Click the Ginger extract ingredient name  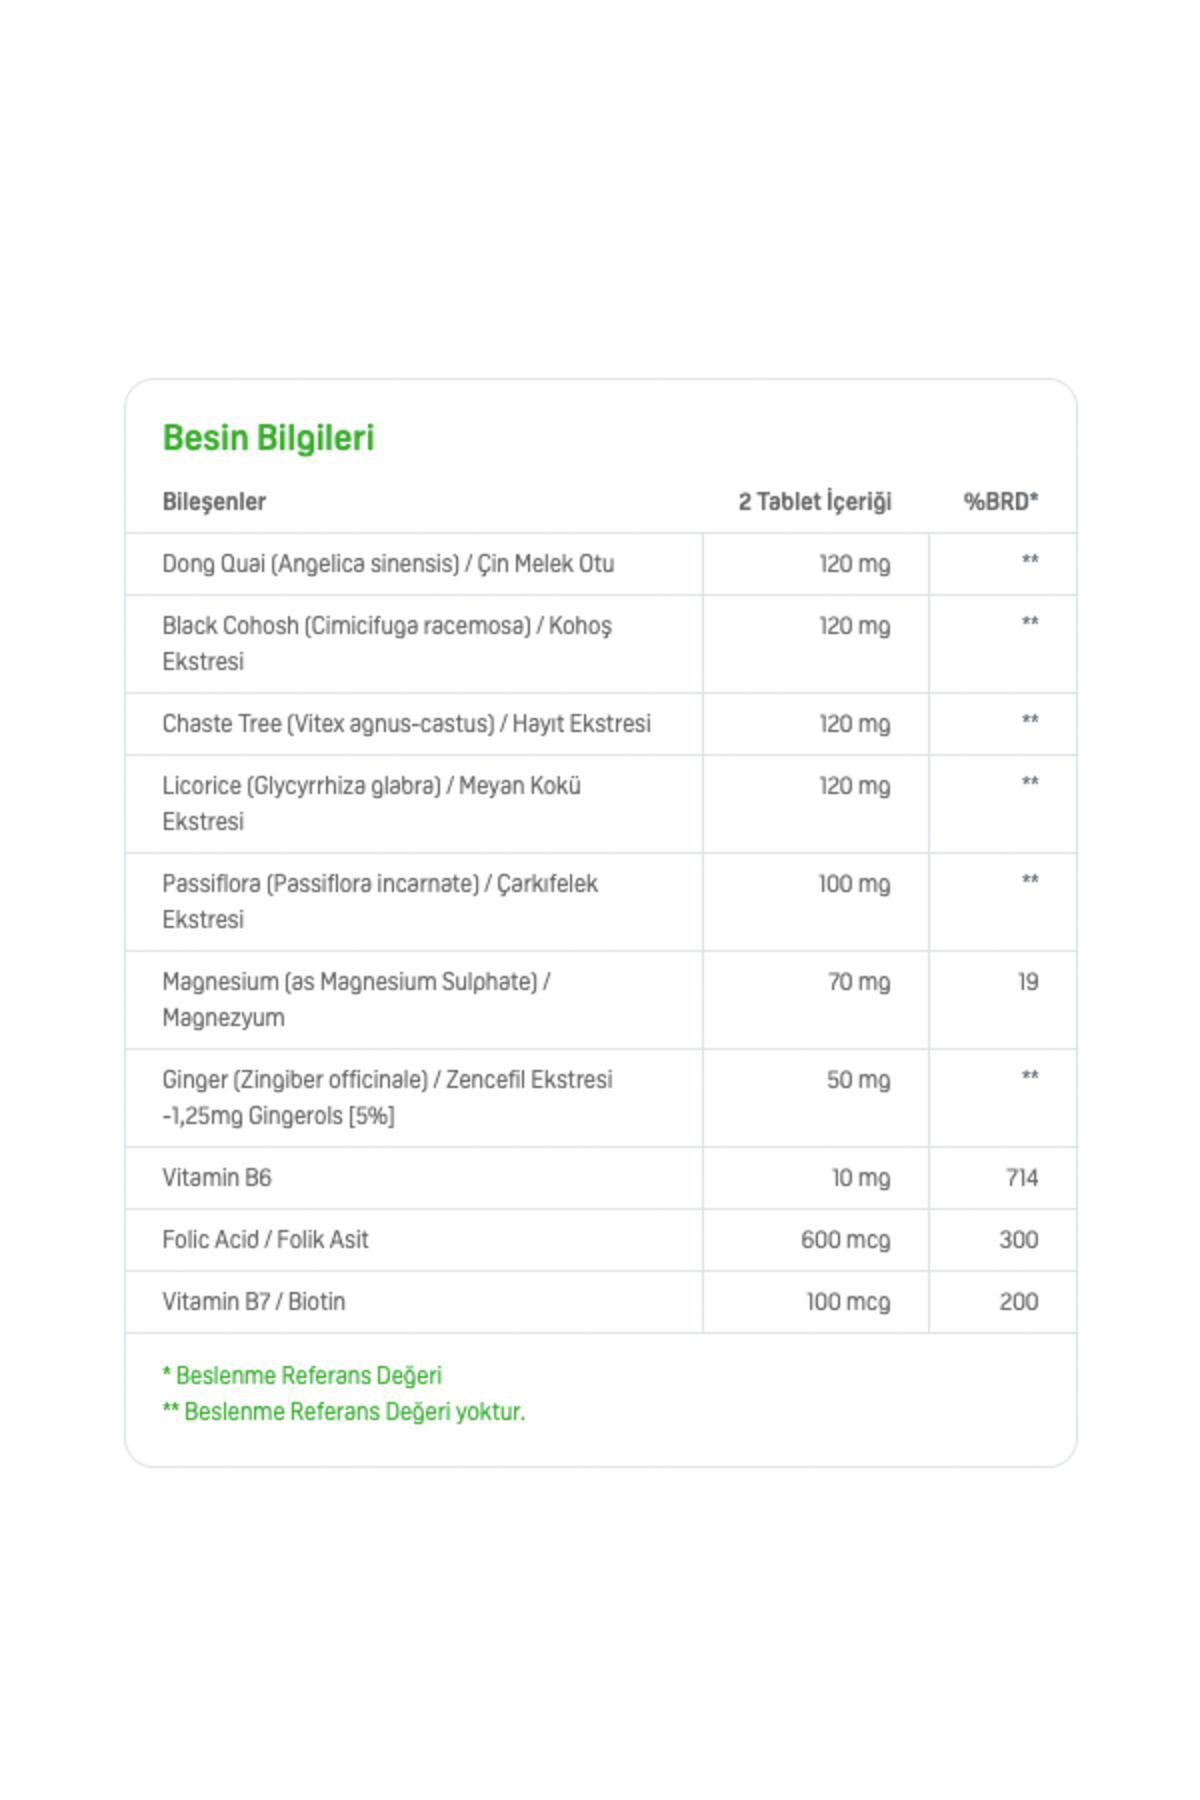(x=387, y=1097)
